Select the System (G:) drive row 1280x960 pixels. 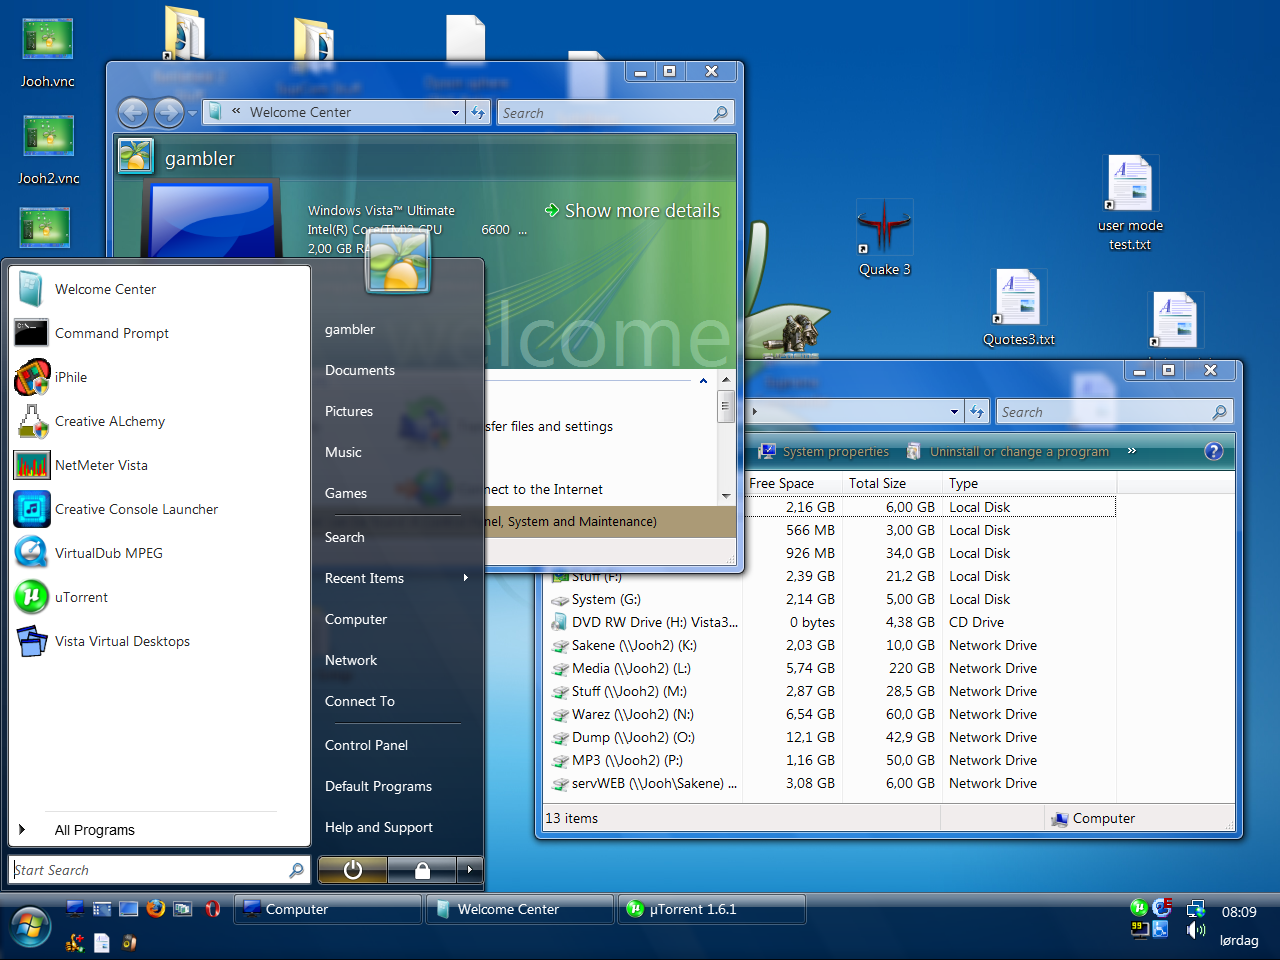coord(831,599)
